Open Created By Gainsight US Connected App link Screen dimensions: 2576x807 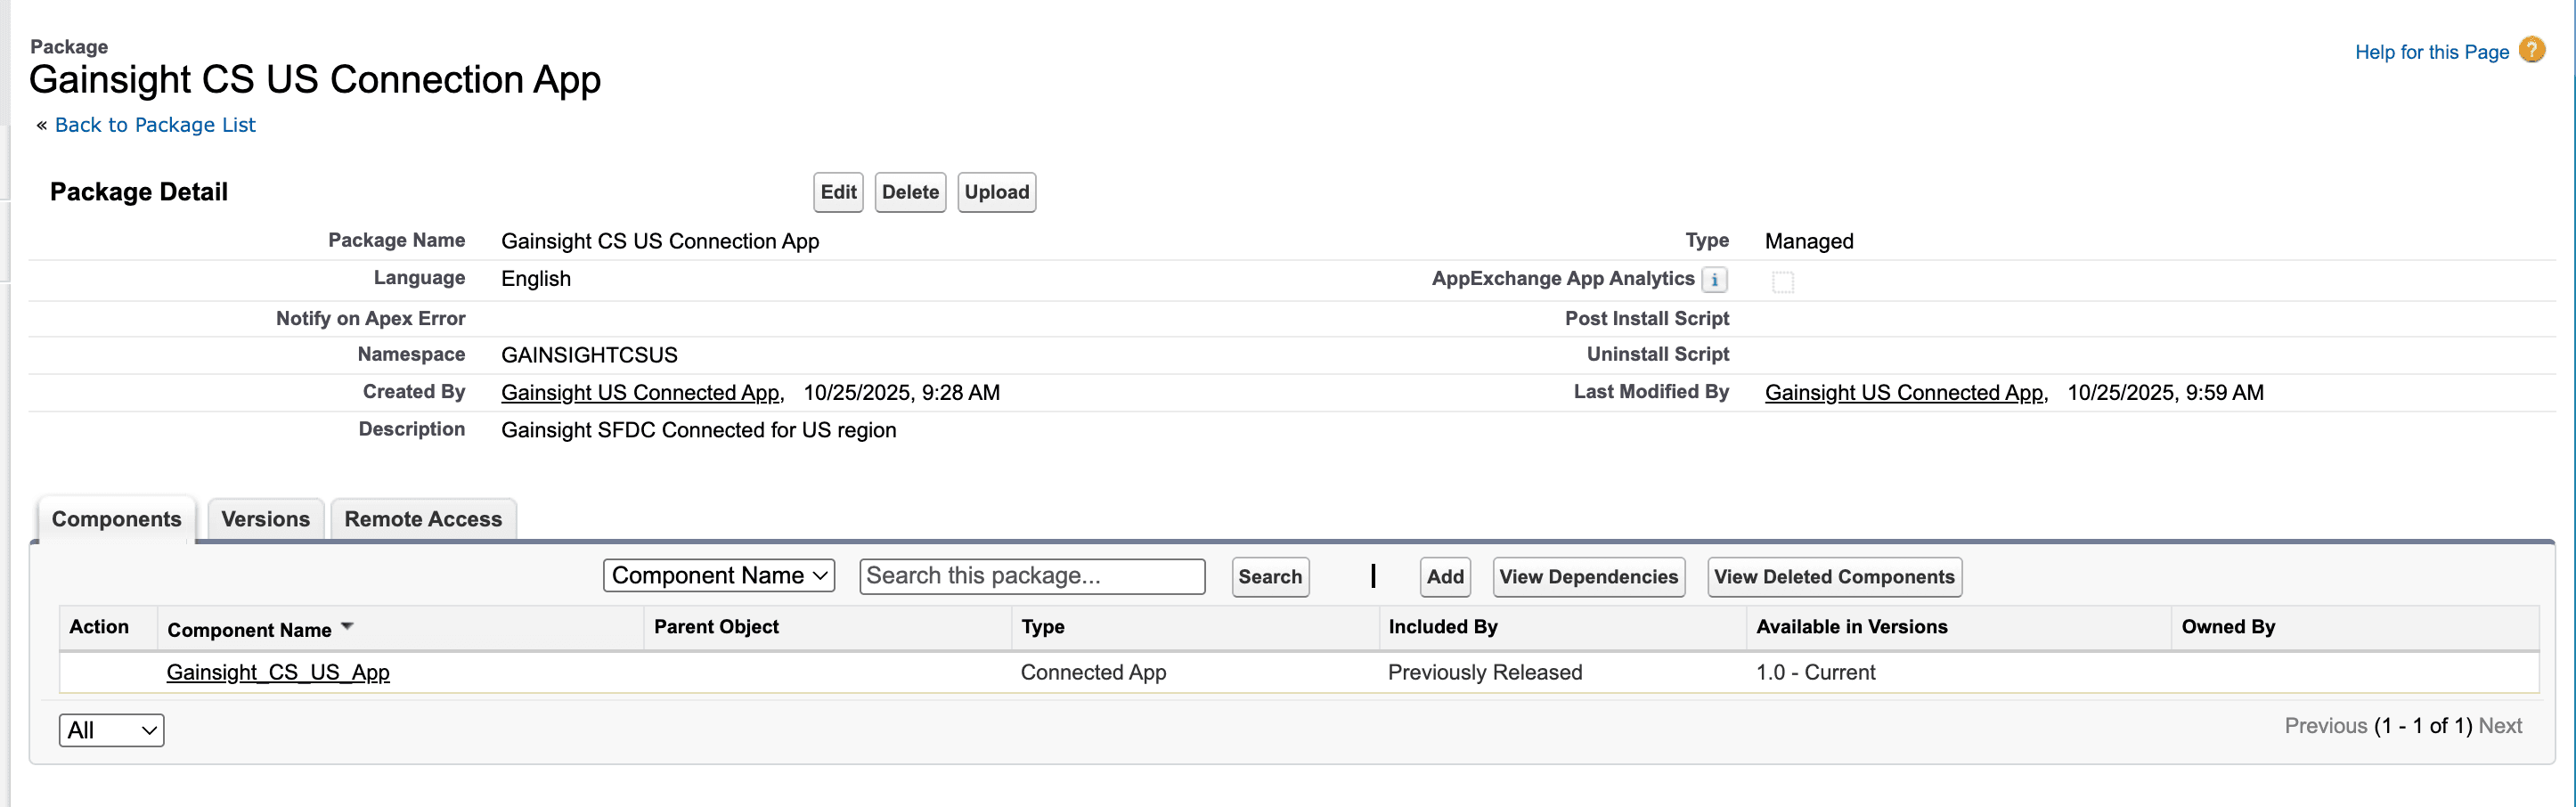coord(640,393)
